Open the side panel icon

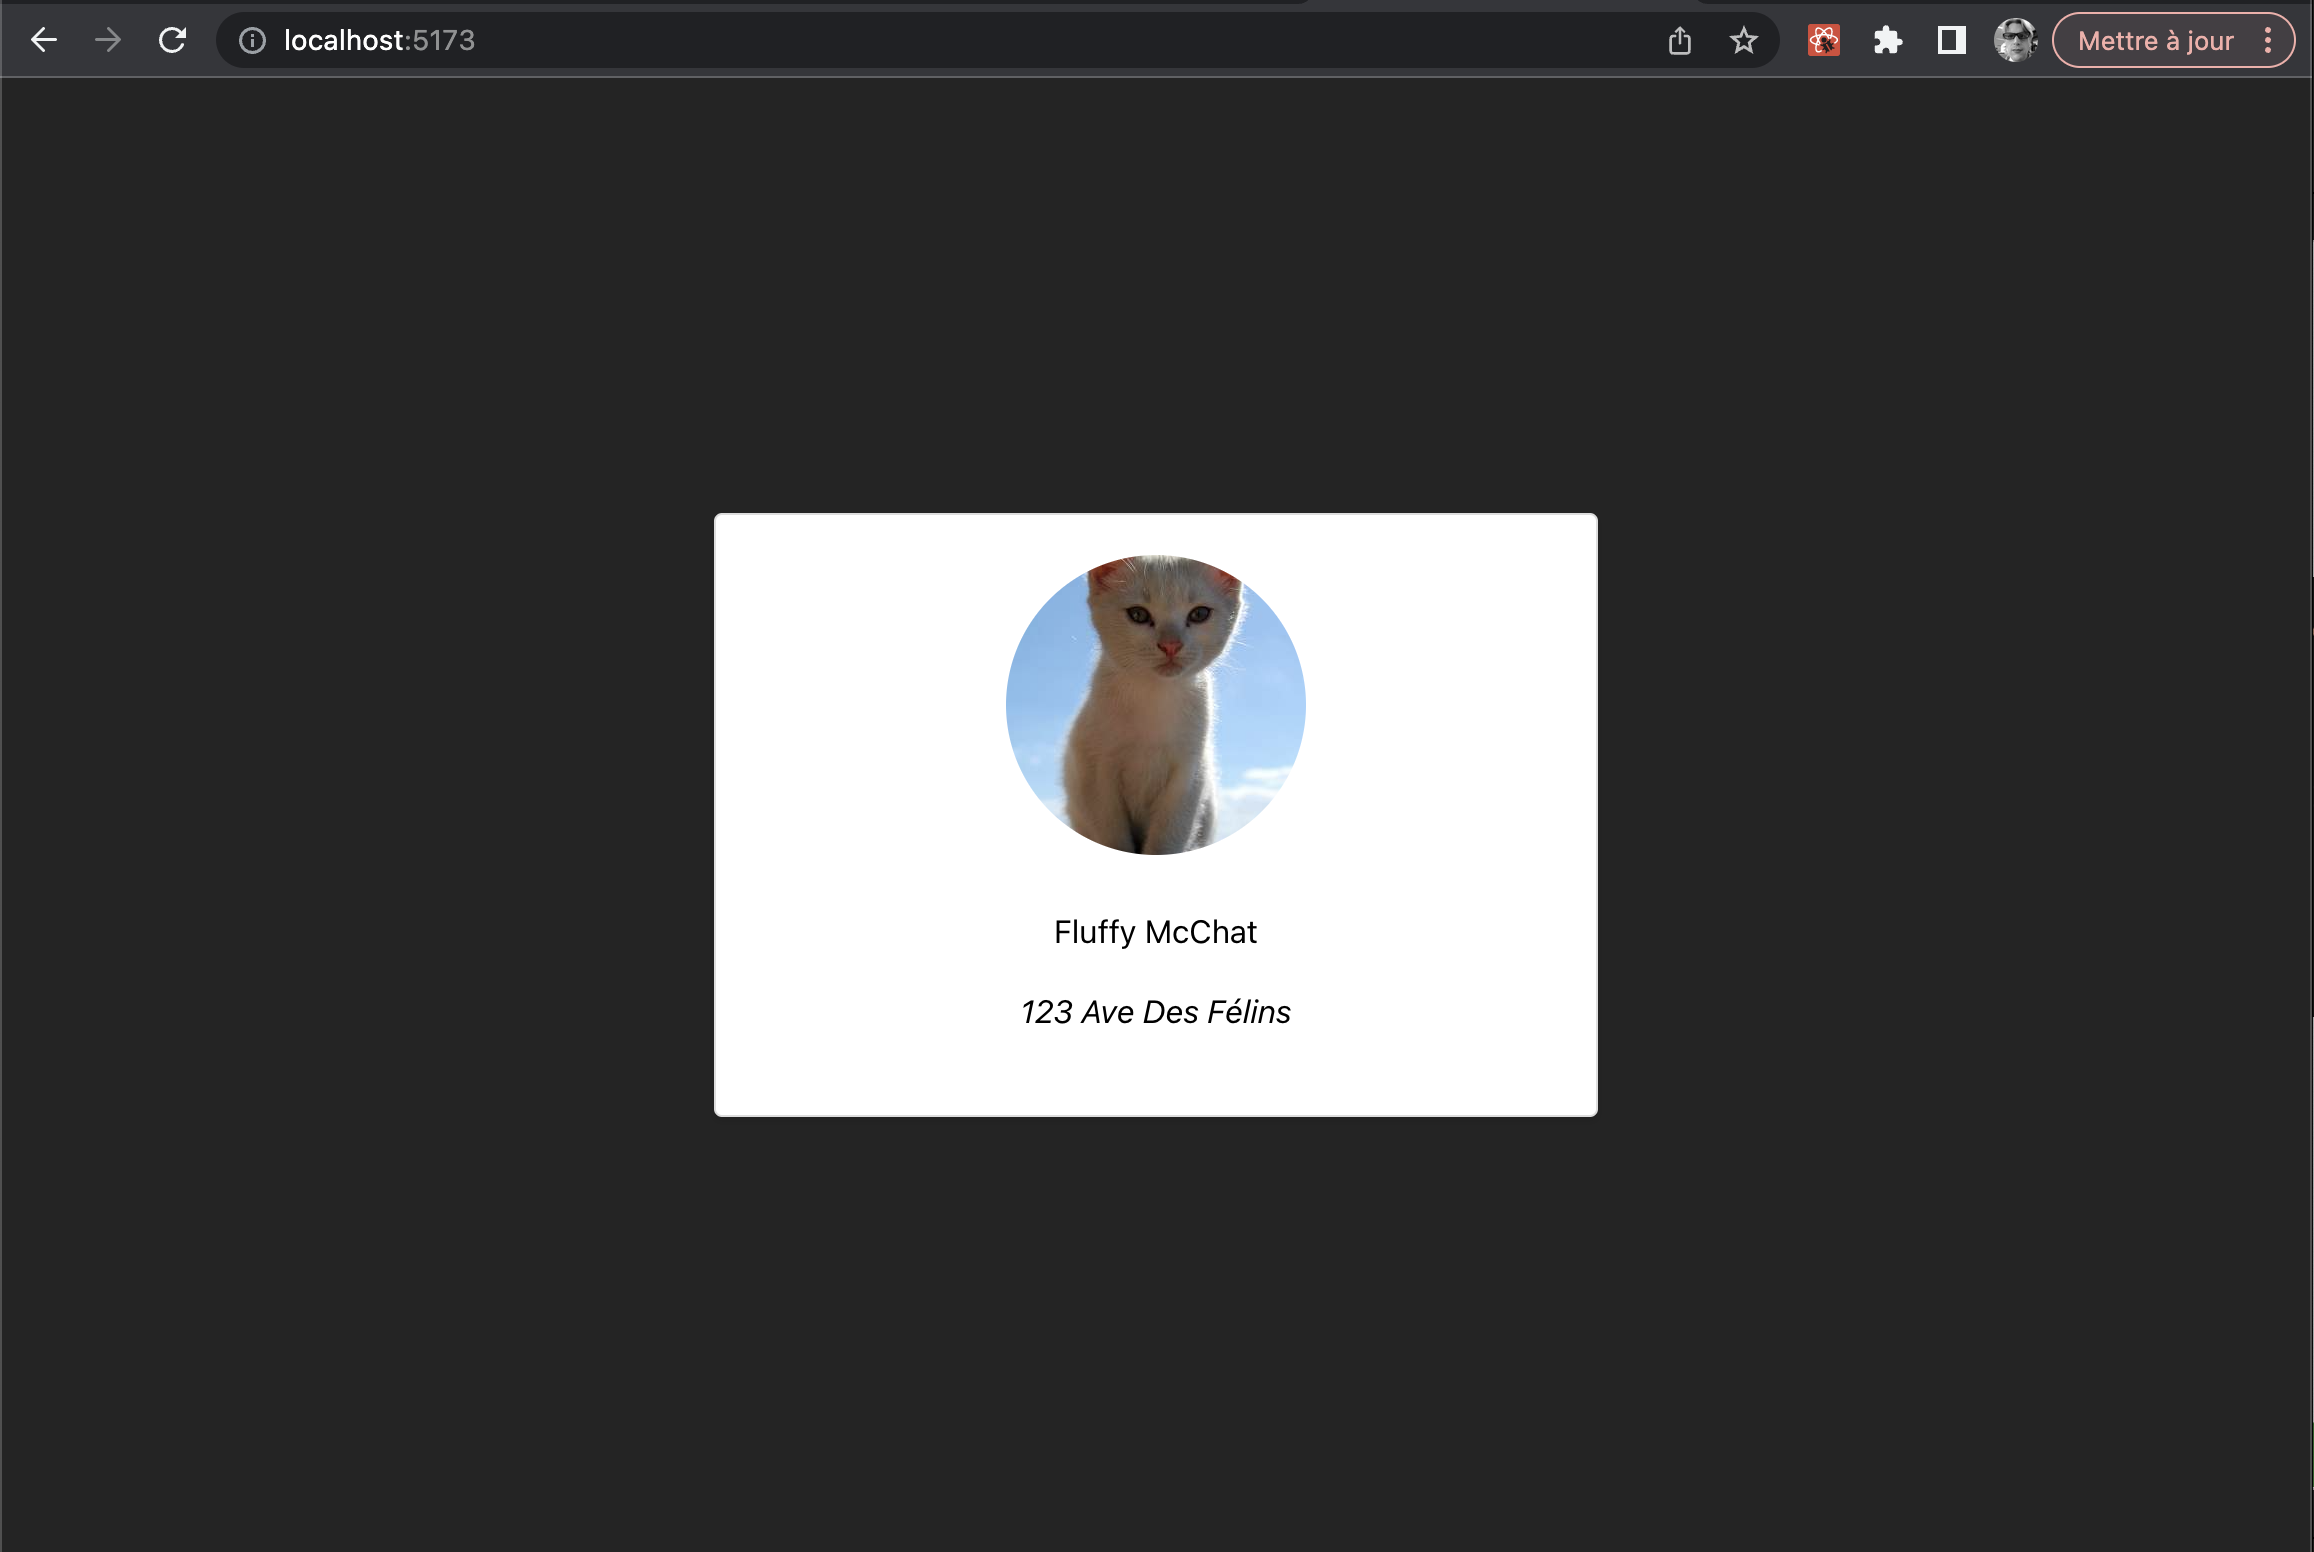pyautogui.click(x=1949, y=40)
